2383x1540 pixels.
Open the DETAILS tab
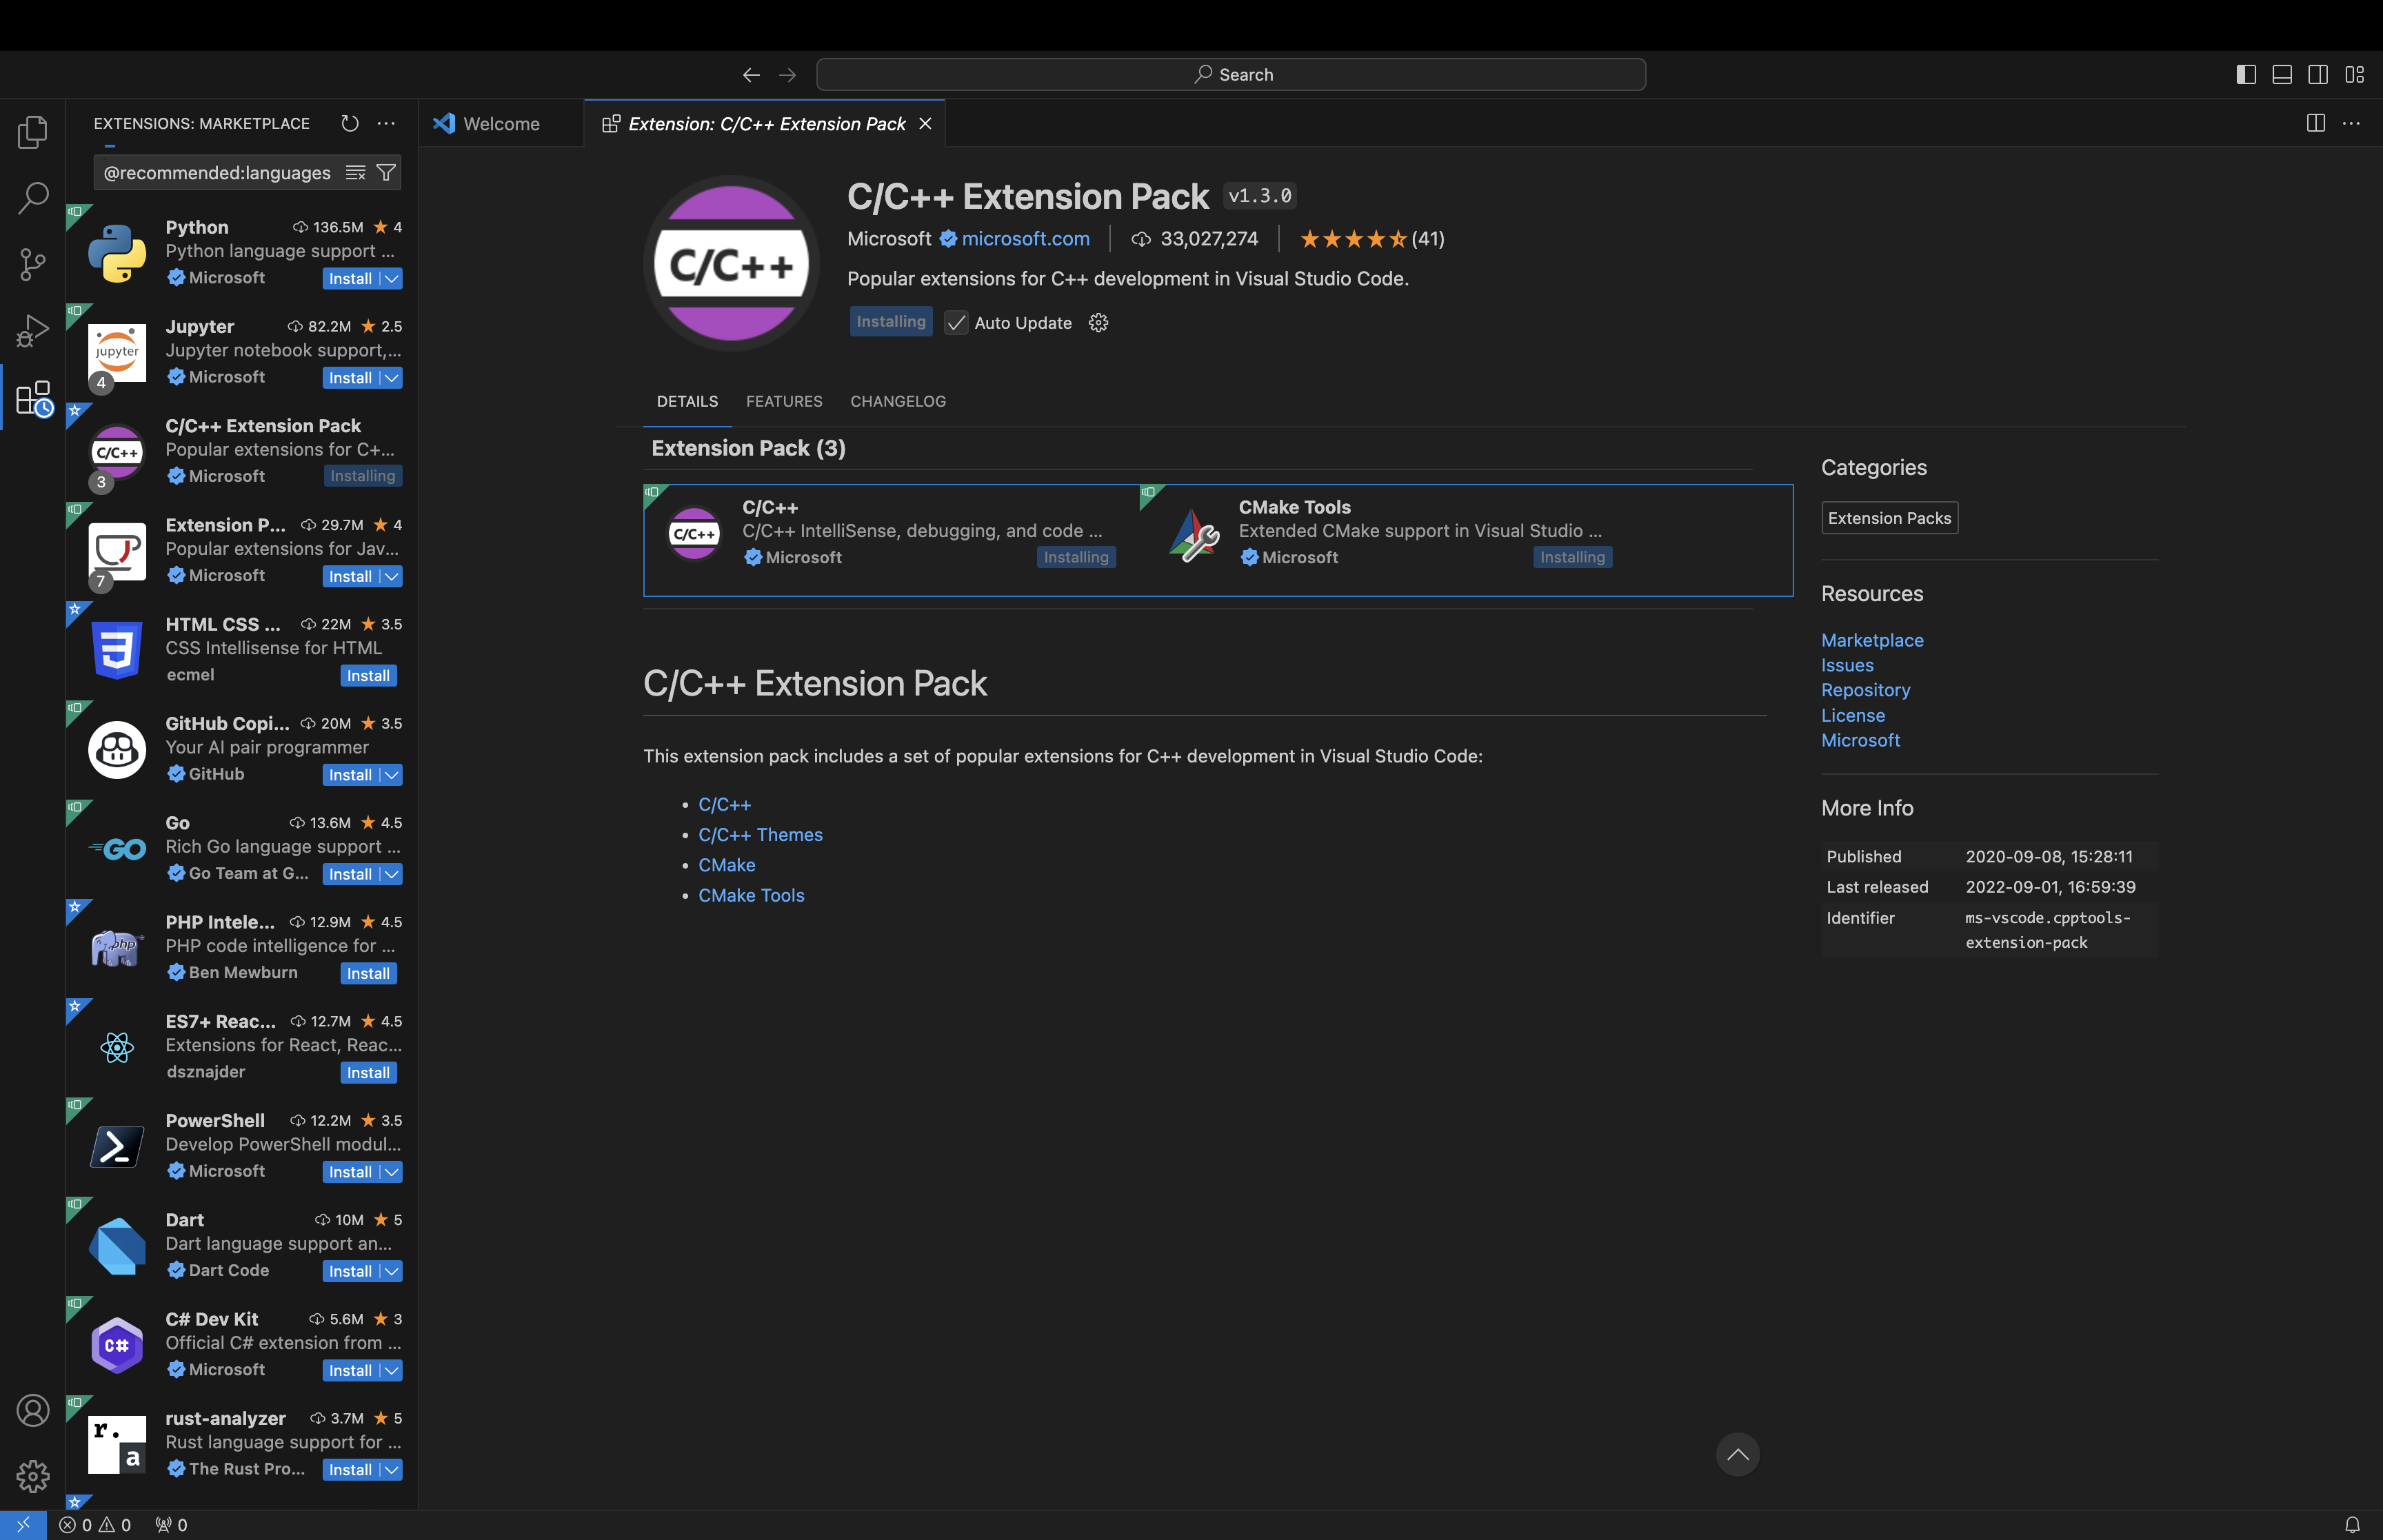point(687,401)
